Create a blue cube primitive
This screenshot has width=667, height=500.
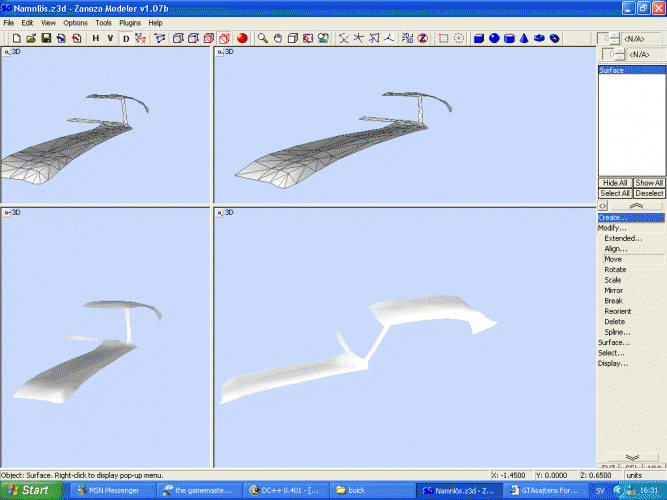coord(479,38)
